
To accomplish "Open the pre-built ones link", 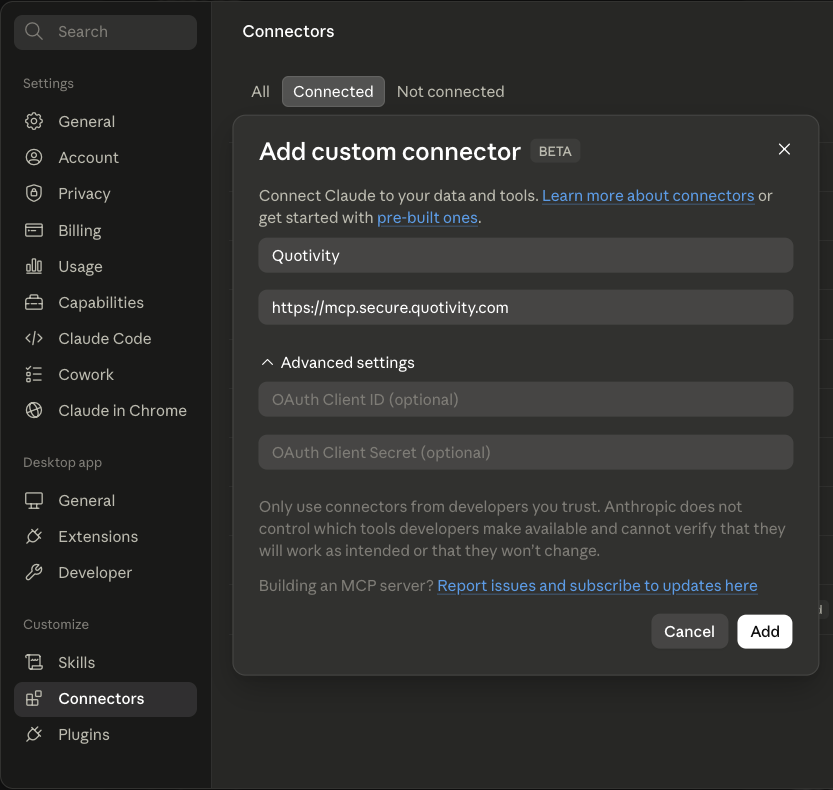I will [x=427, y=217].
